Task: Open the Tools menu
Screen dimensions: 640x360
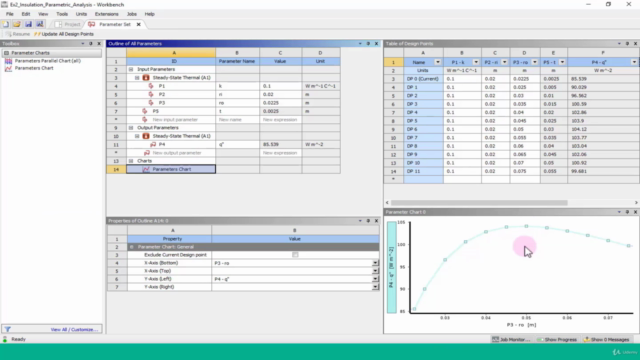Action: [62, 14]
